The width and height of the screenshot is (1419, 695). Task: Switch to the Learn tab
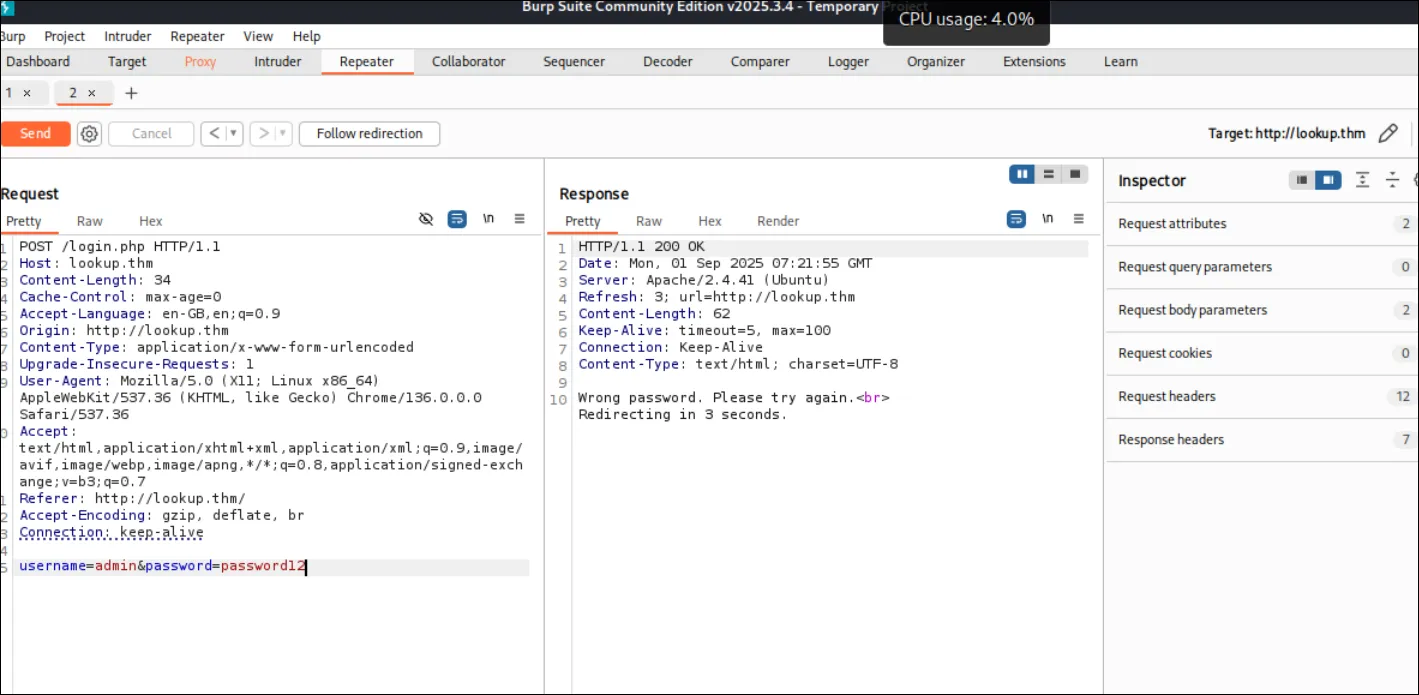click(x=1121, y=61)
